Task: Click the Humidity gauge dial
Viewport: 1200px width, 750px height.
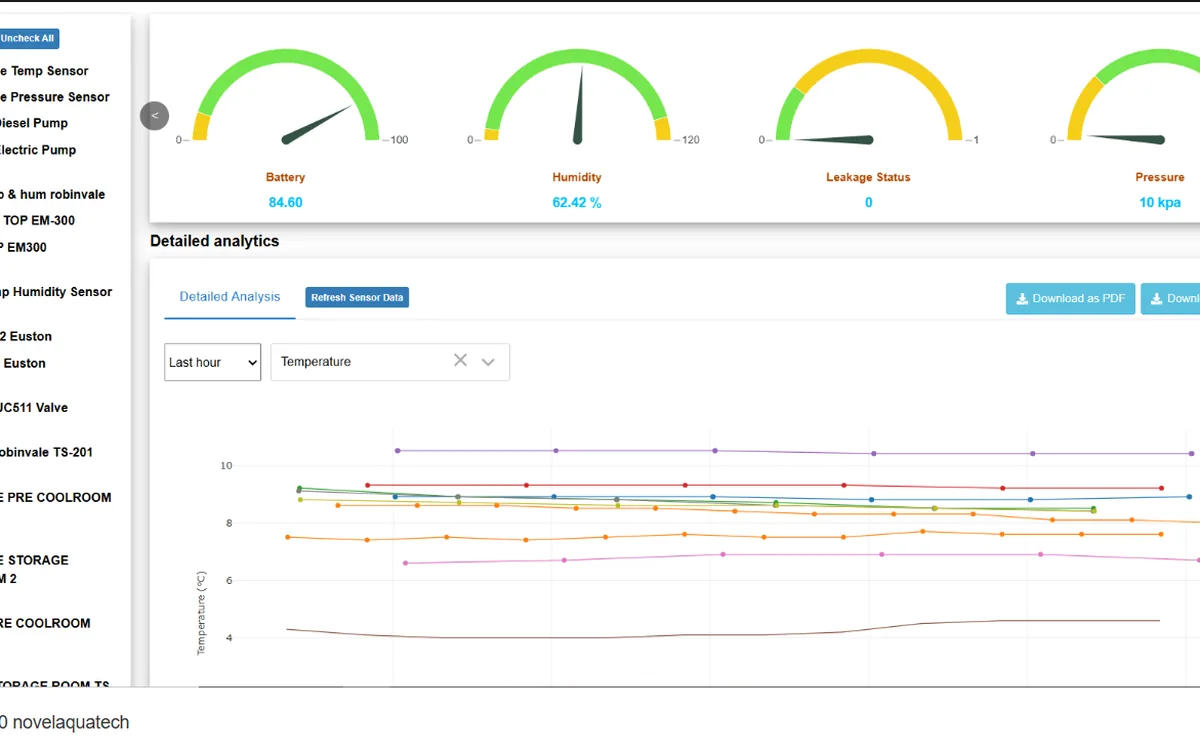Action: (577, 94)
